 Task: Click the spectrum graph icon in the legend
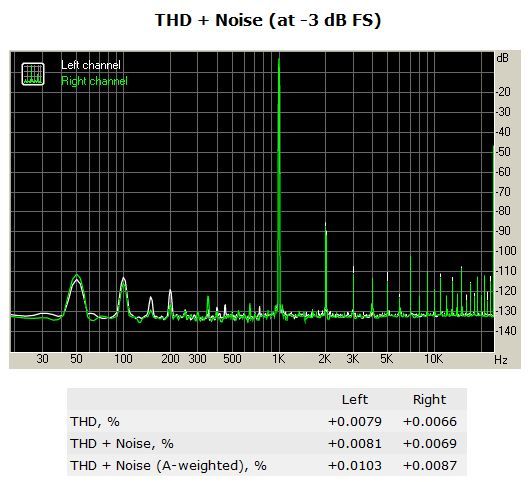pos(33,74)
